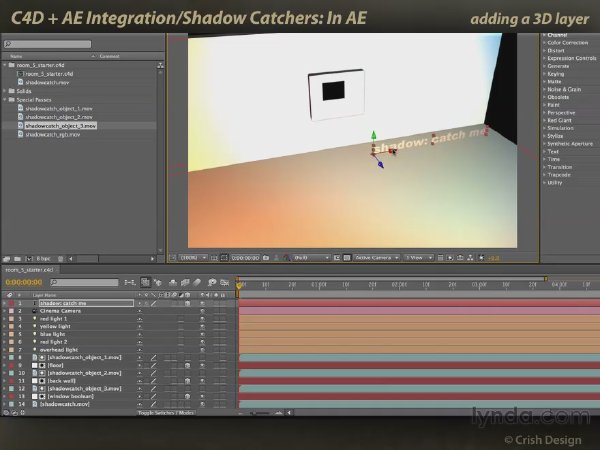600x450 pixels.
Task: Toggle Pixel Aspect Ratio Correction in the viewer
Action: coord(440,258)
